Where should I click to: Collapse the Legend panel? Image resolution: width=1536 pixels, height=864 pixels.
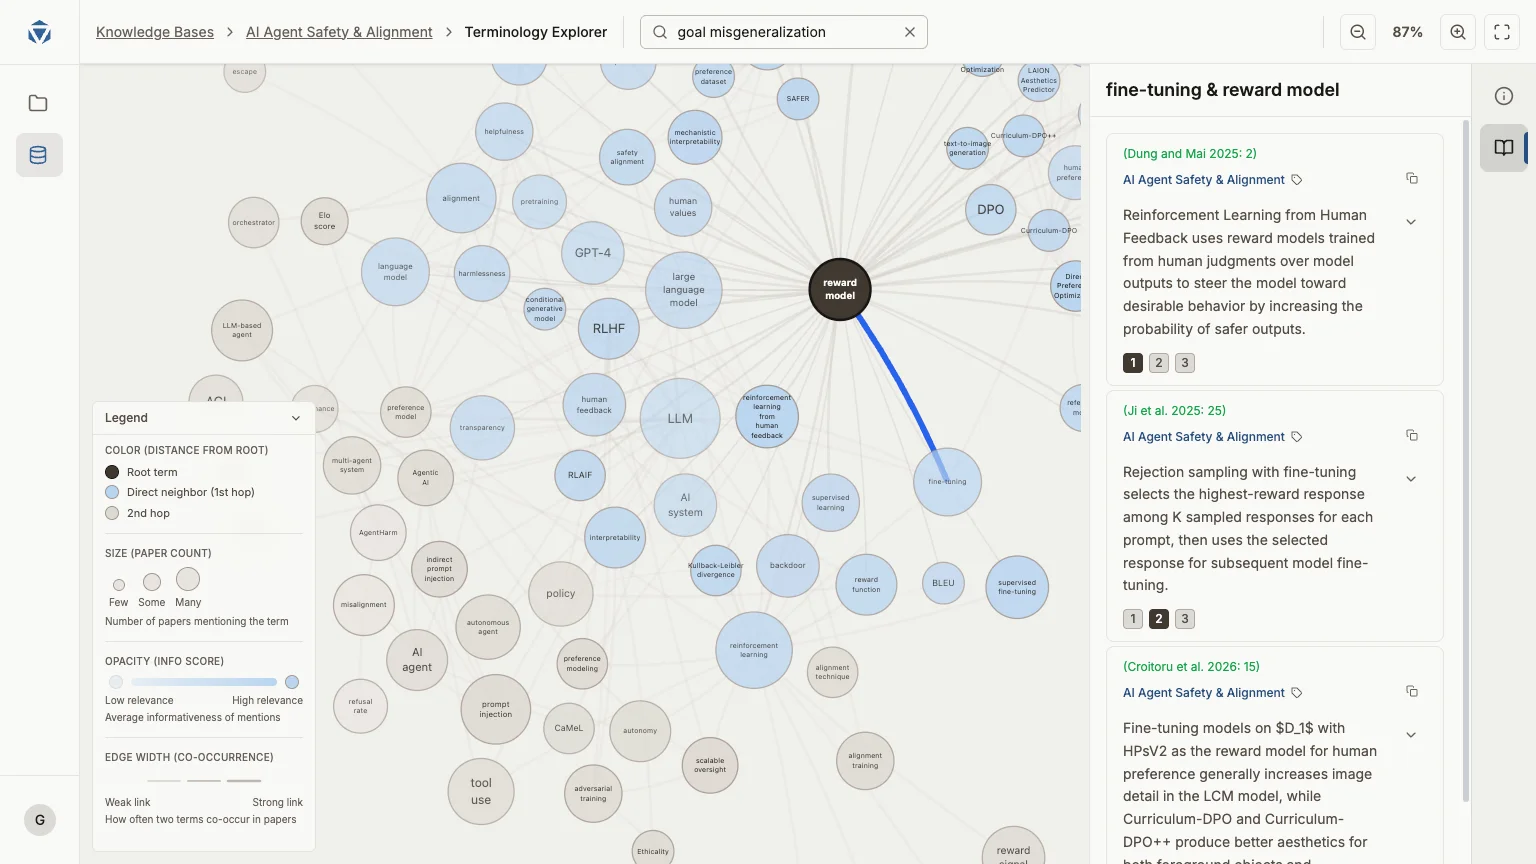click(x=296, y=418)
